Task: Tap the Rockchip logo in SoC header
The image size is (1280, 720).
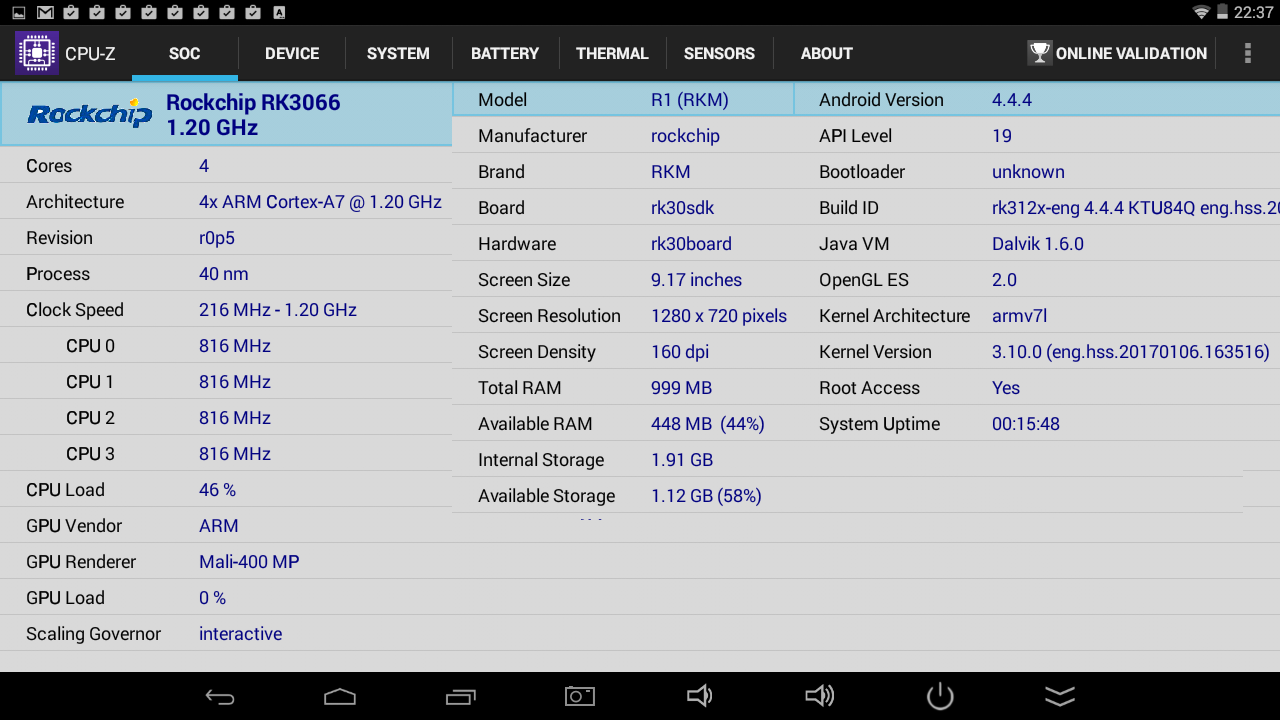Action: pyautogui.click(x=89, y=114)
